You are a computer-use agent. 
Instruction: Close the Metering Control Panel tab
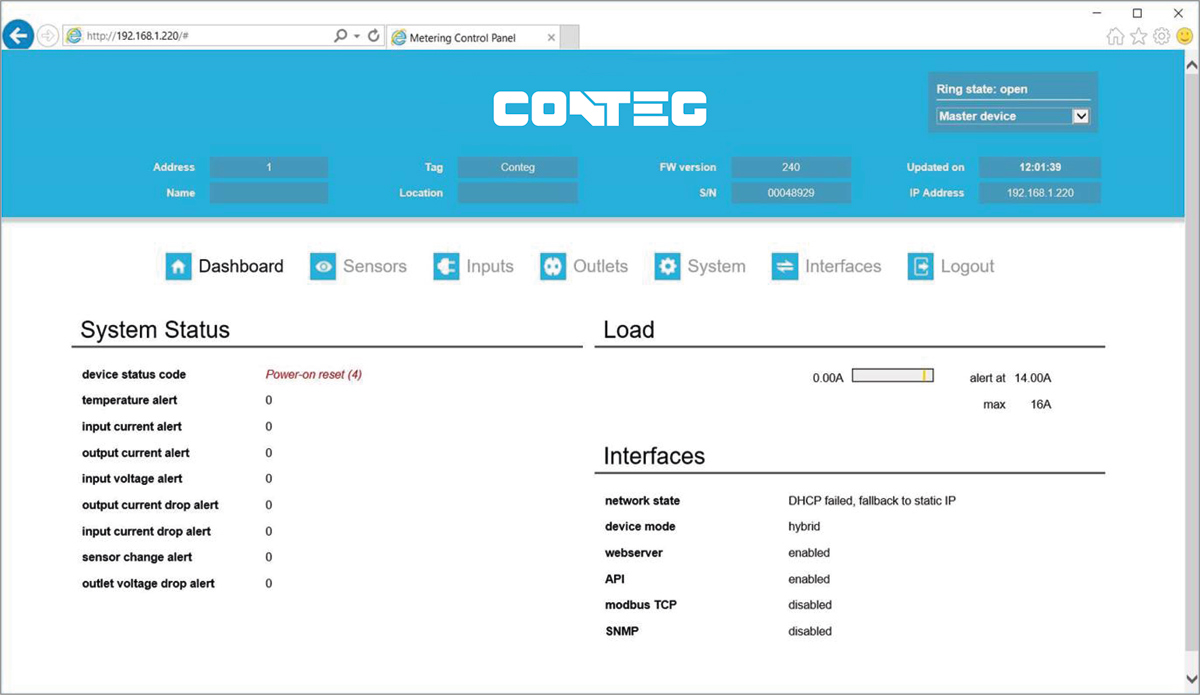coord(551,37)
